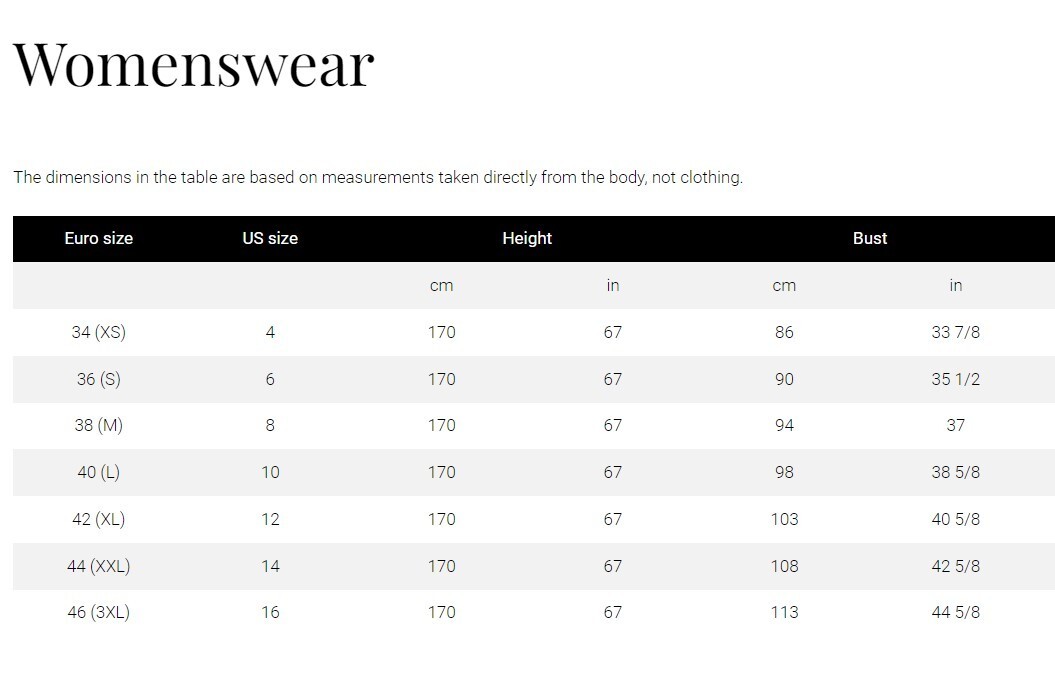This screenshot has height=697, width=1055.
Task: Click bust value 103 cm
Action: (x=785, y=519)
